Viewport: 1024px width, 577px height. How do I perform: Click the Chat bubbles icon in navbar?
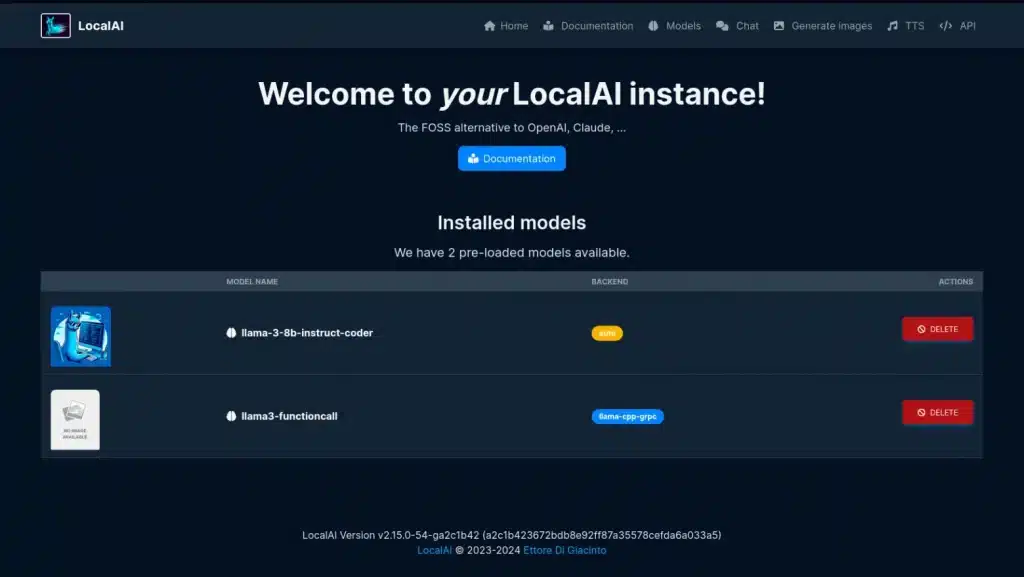pyautogui.click(x=722, y=26)
